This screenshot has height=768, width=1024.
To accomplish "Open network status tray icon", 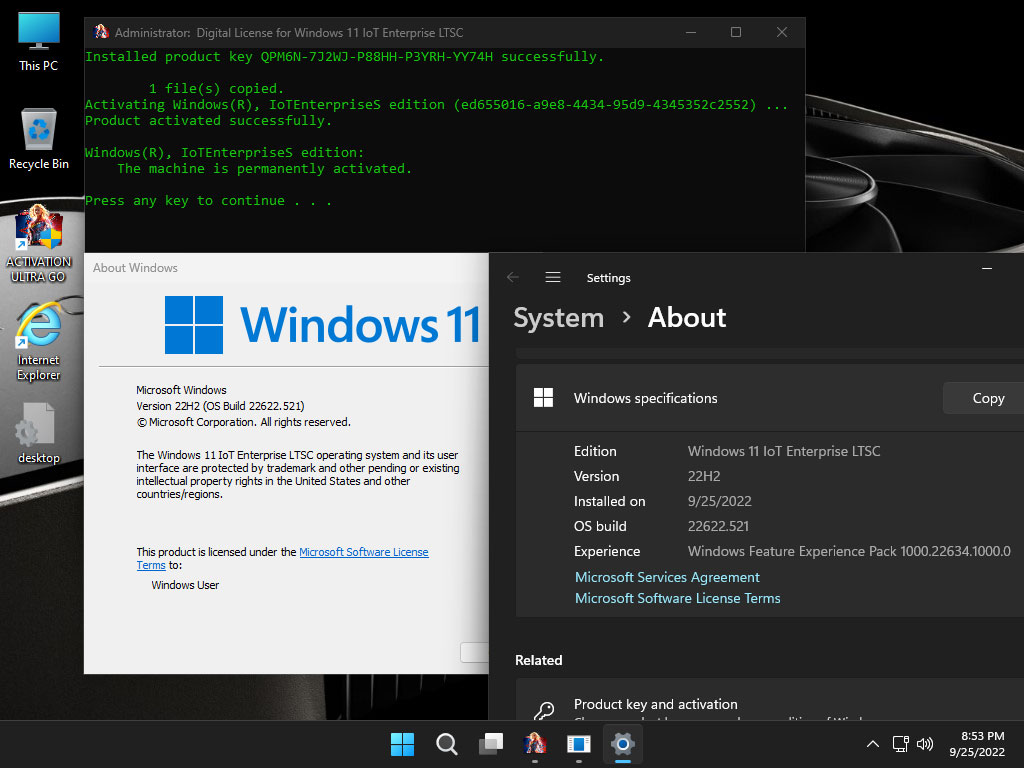I will click(x=901, y=744).
